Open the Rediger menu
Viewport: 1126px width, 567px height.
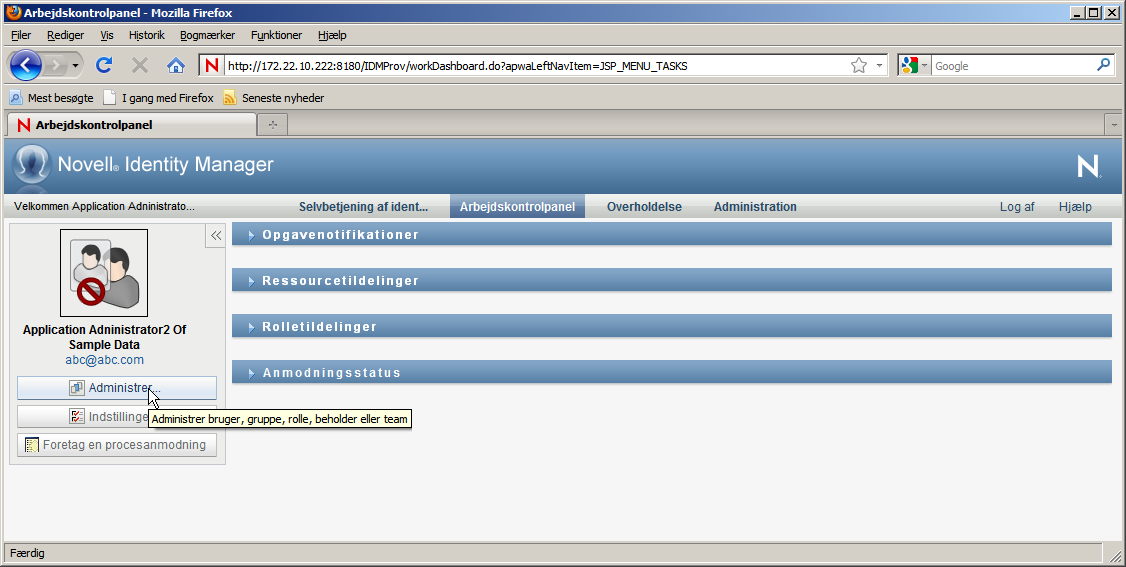[65, 34]
